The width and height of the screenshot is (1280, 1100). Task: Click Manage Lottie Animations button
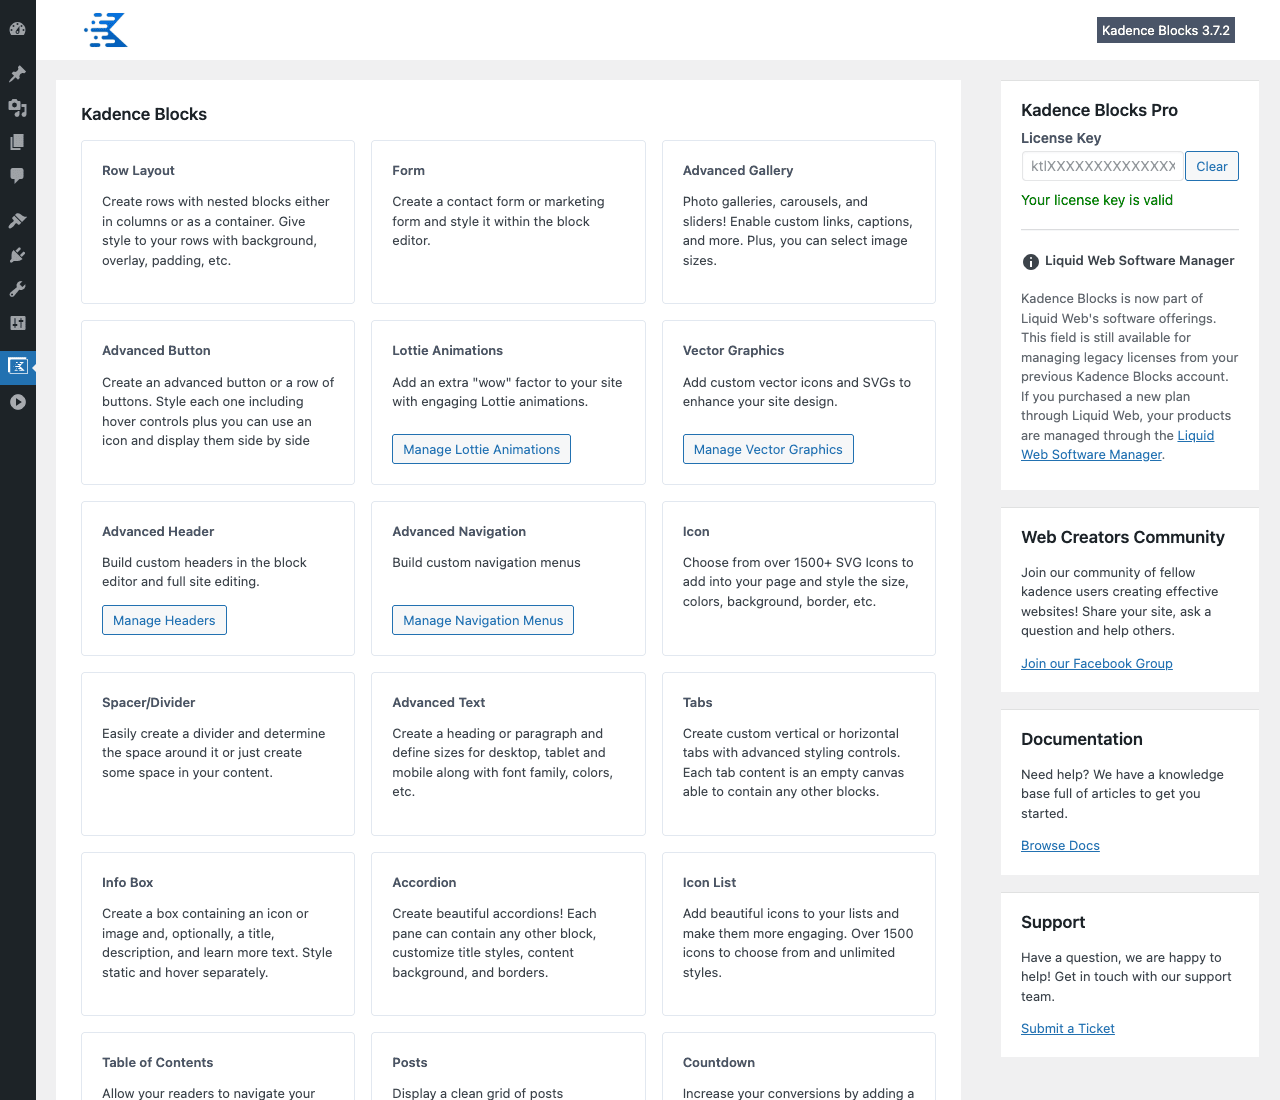point(481,449)
